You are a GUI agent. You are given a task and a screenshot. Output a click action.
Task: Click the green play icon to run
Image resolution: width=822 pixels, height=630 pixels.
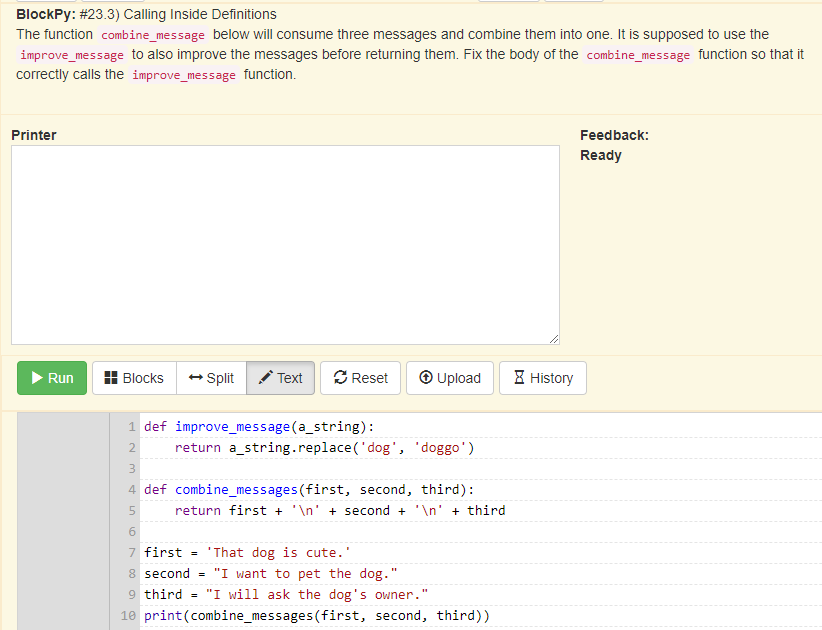pos(34,378)
